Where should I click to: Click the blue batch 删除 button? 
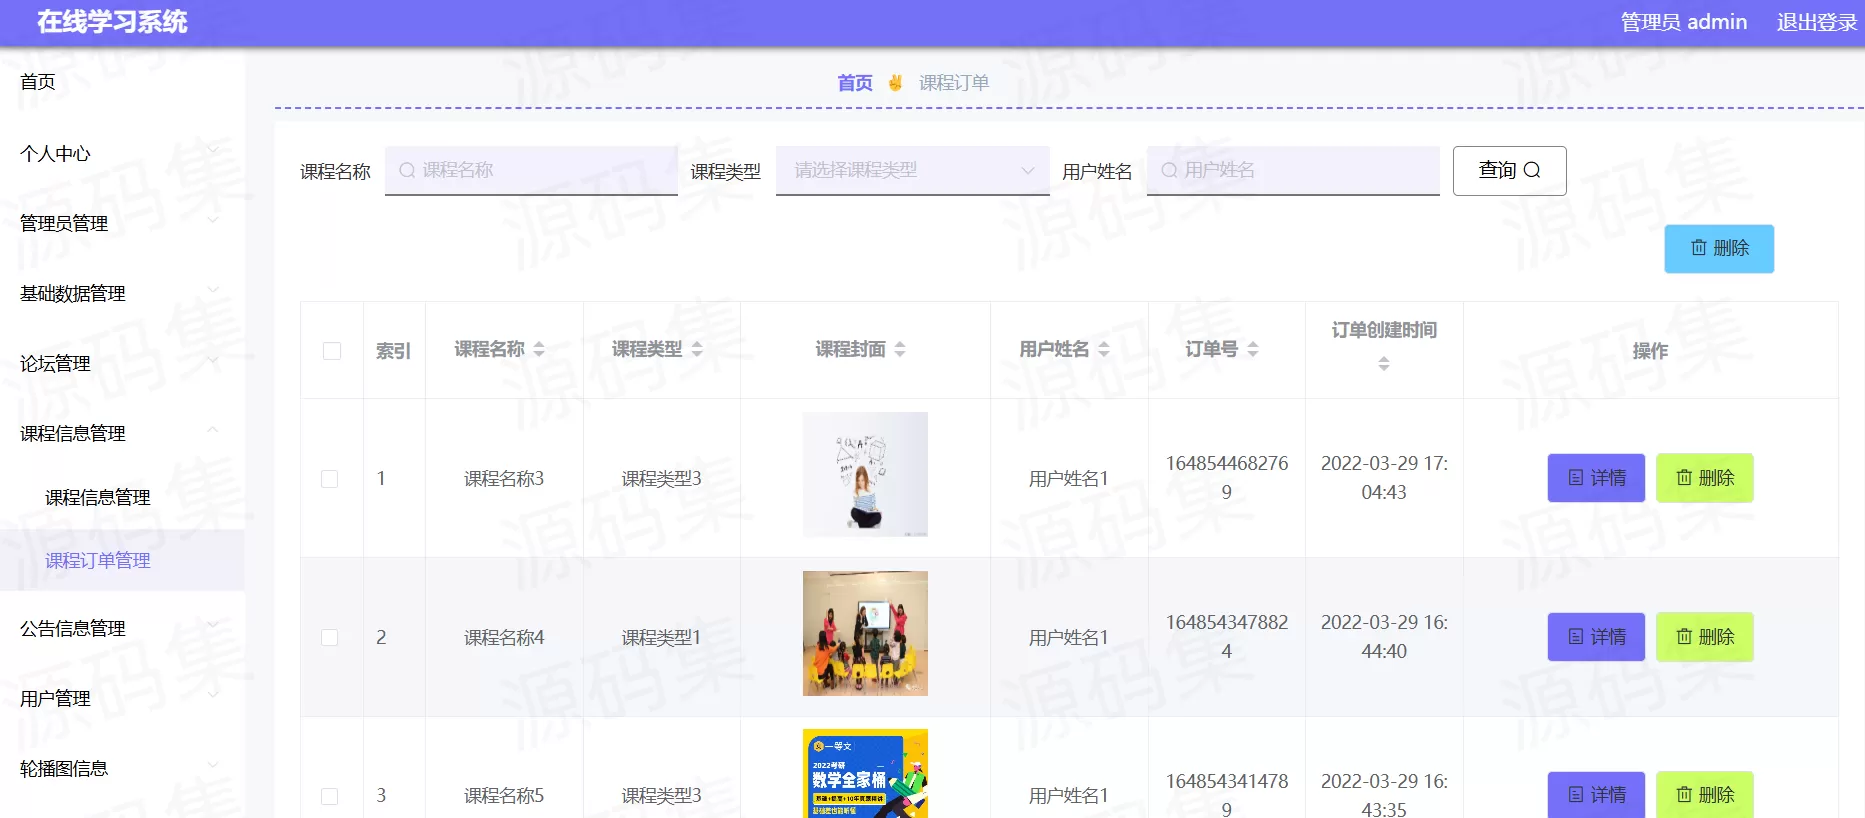tap(1719, 249)
